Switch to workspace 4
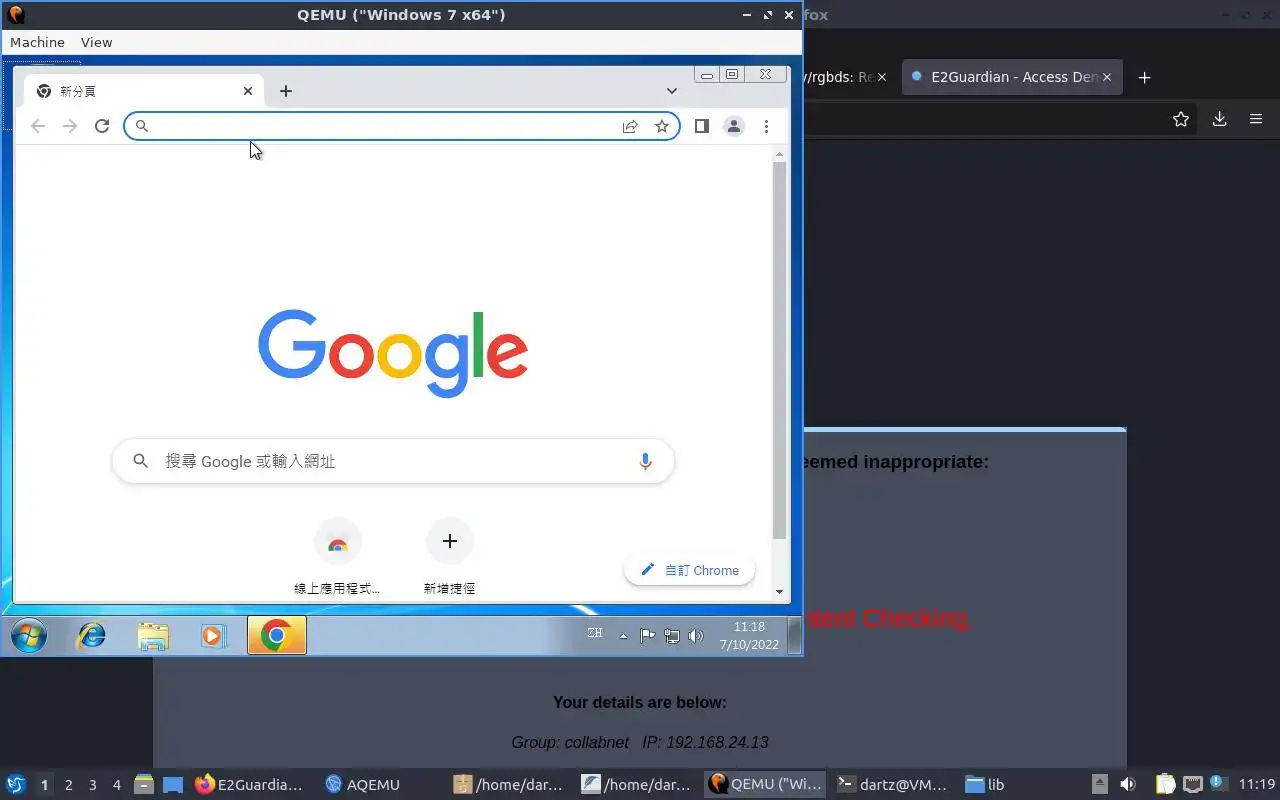 [x=117, y=785]
